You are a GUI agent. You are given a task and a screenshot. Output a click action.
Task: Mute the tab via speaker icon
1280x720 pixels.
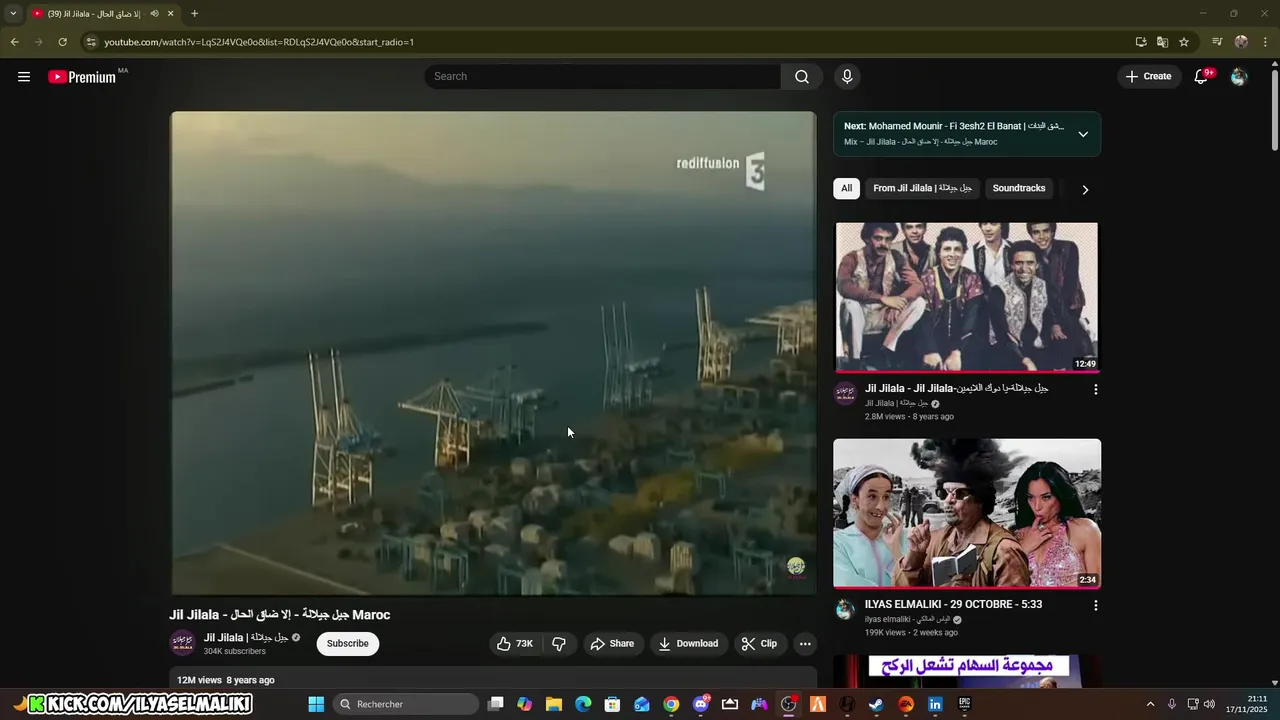tap(154, 14)
